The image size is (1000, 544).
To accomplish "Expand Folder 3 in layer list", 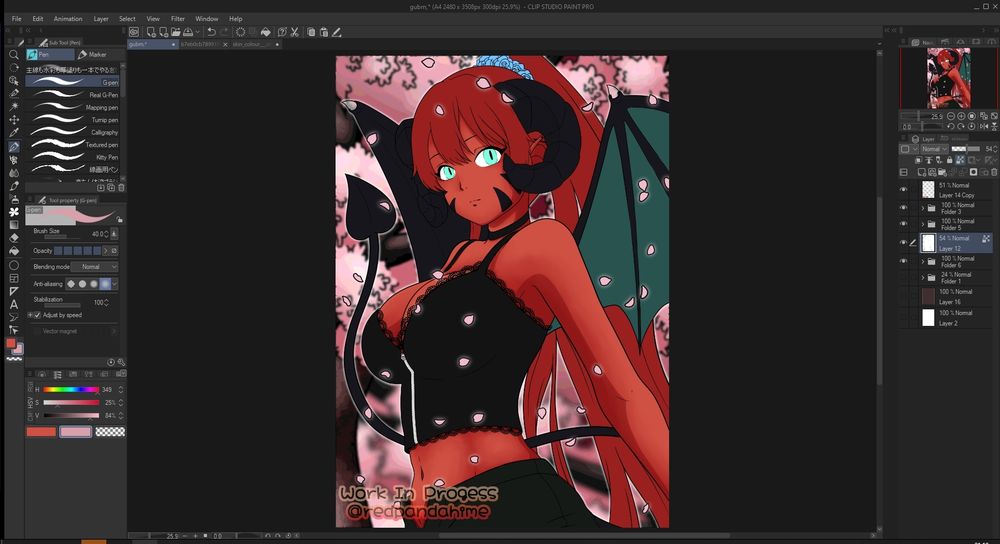I will (x=922, y=208).
